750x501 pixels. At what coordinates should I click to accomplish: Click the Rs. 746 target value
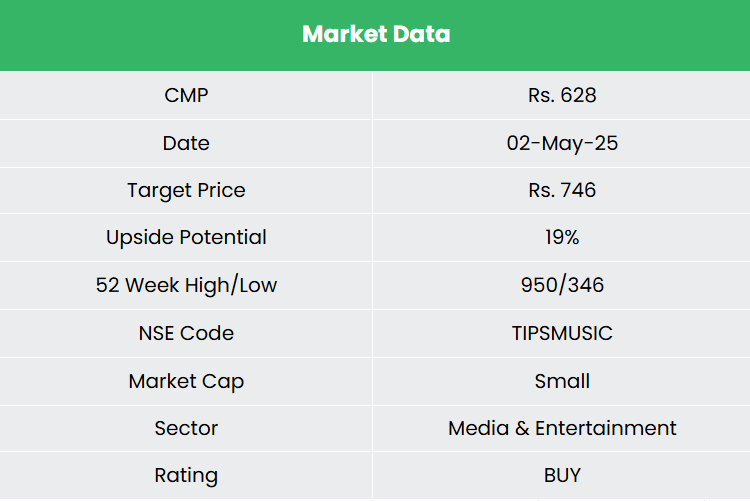pyautogui.click(x=562, y=190)
